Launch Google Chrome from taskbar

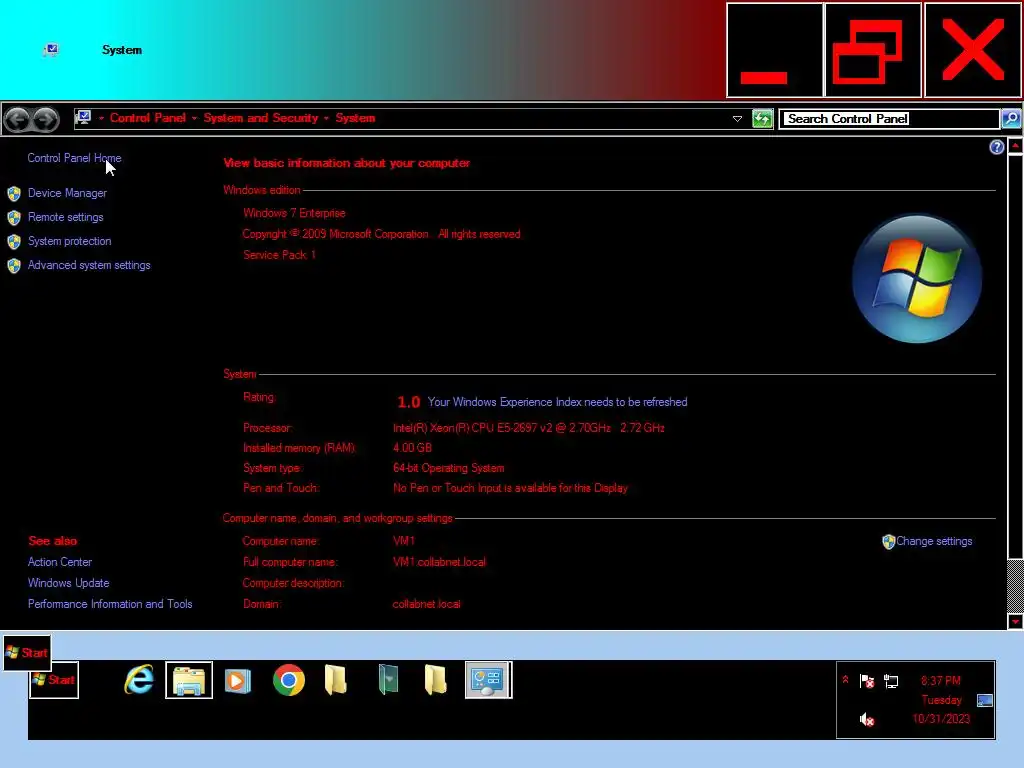289,680
